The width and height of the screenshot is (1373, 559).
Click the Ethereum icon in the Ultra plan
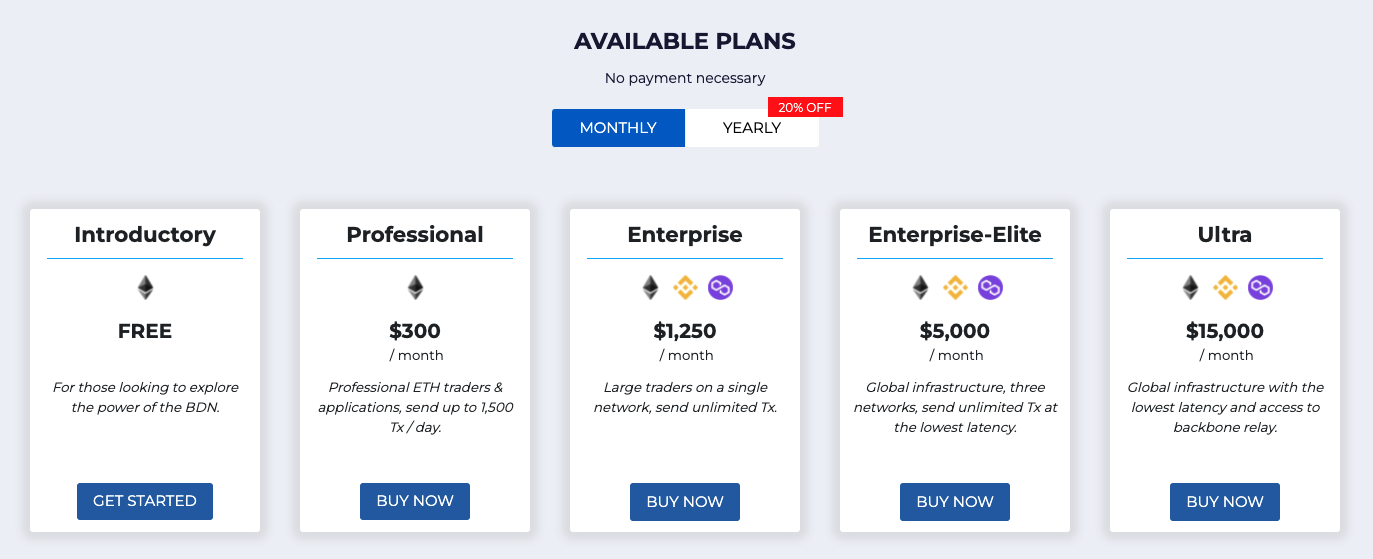point(1190,288)
